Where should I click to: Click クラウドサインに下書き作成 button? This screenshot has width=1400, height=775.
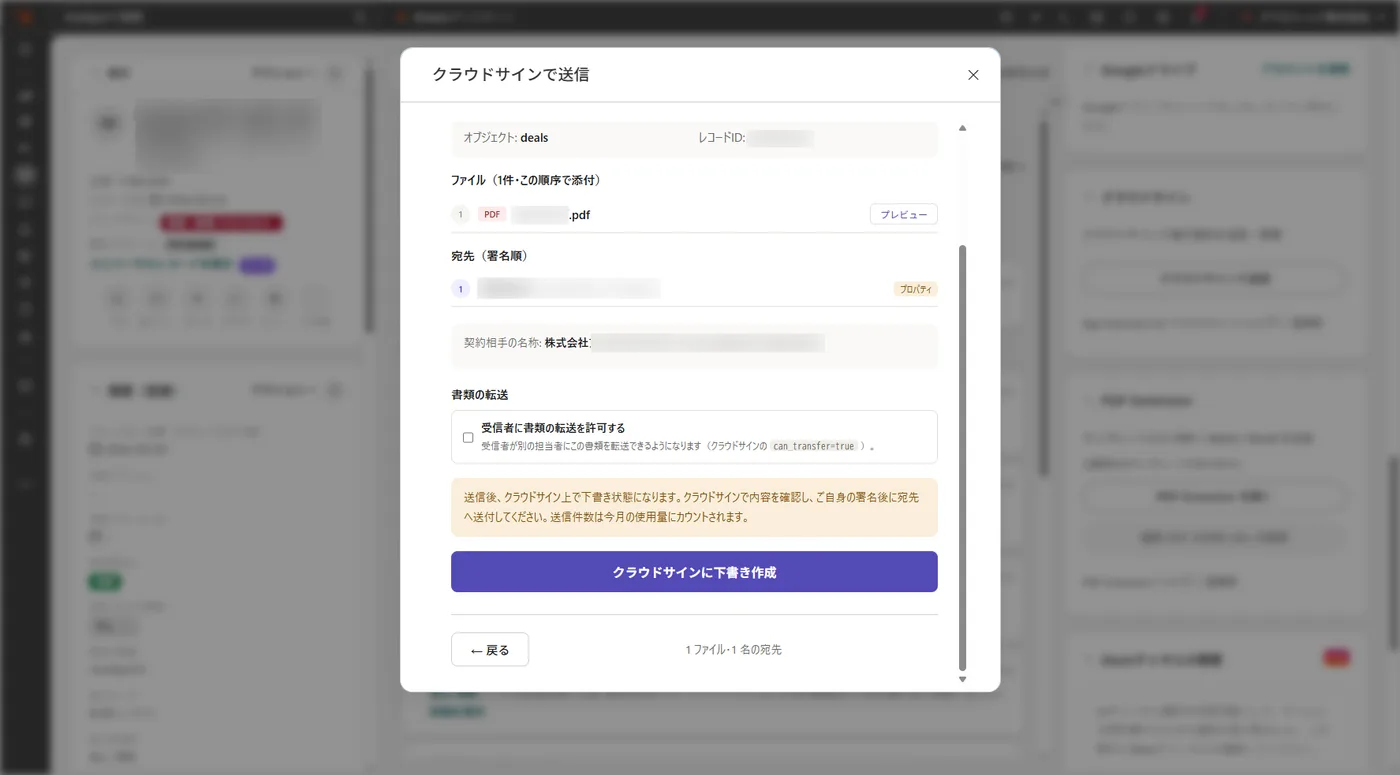click(694, 572)
